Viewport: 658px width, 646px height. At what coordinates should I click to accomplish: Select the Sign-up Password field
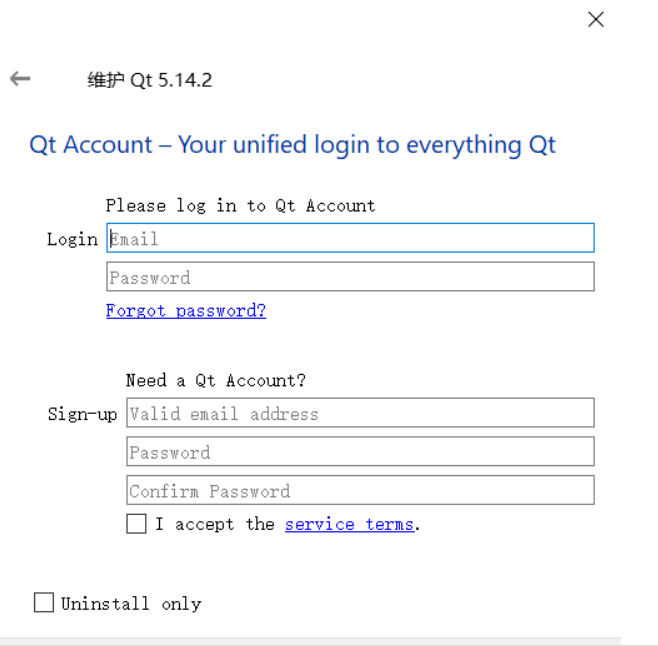coord(360,452)
